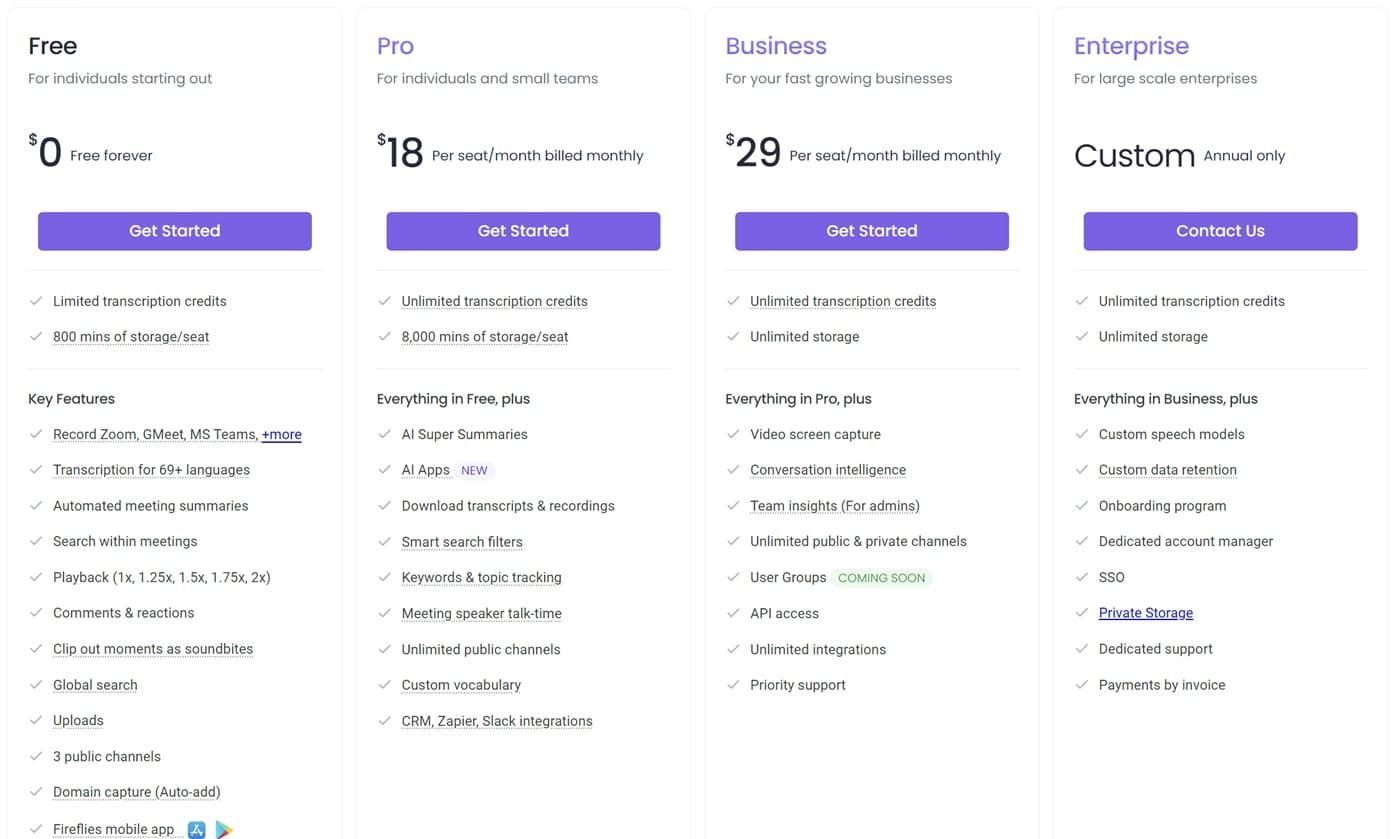Click the App Store icon beside Fireflies mobile app
This screenshot has width=1400, height=839.
196,829
